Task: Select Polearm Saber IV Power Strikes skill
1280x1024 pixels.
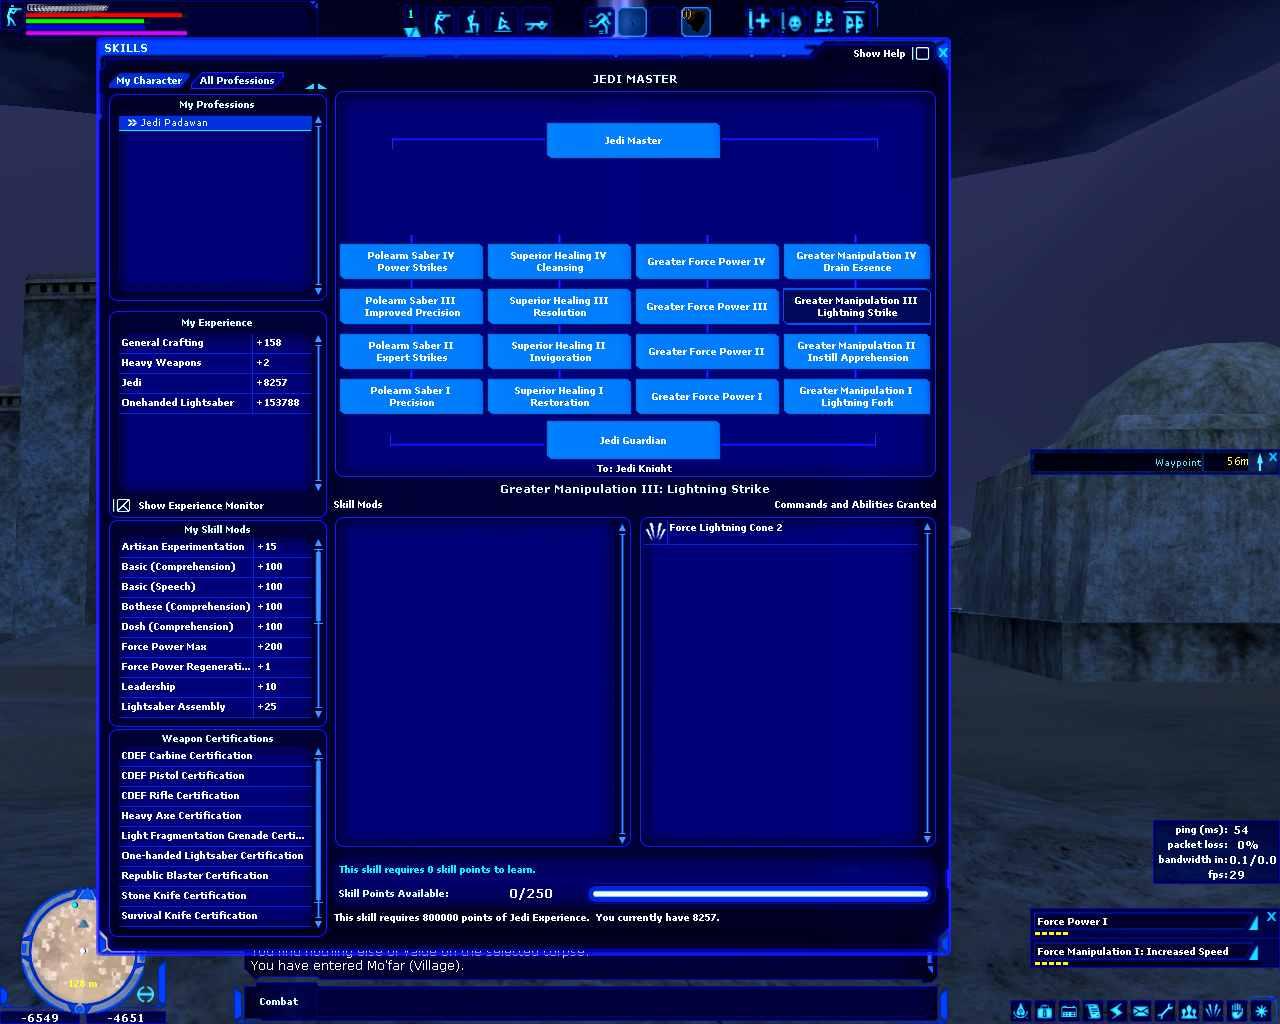Action: point(411,261)
